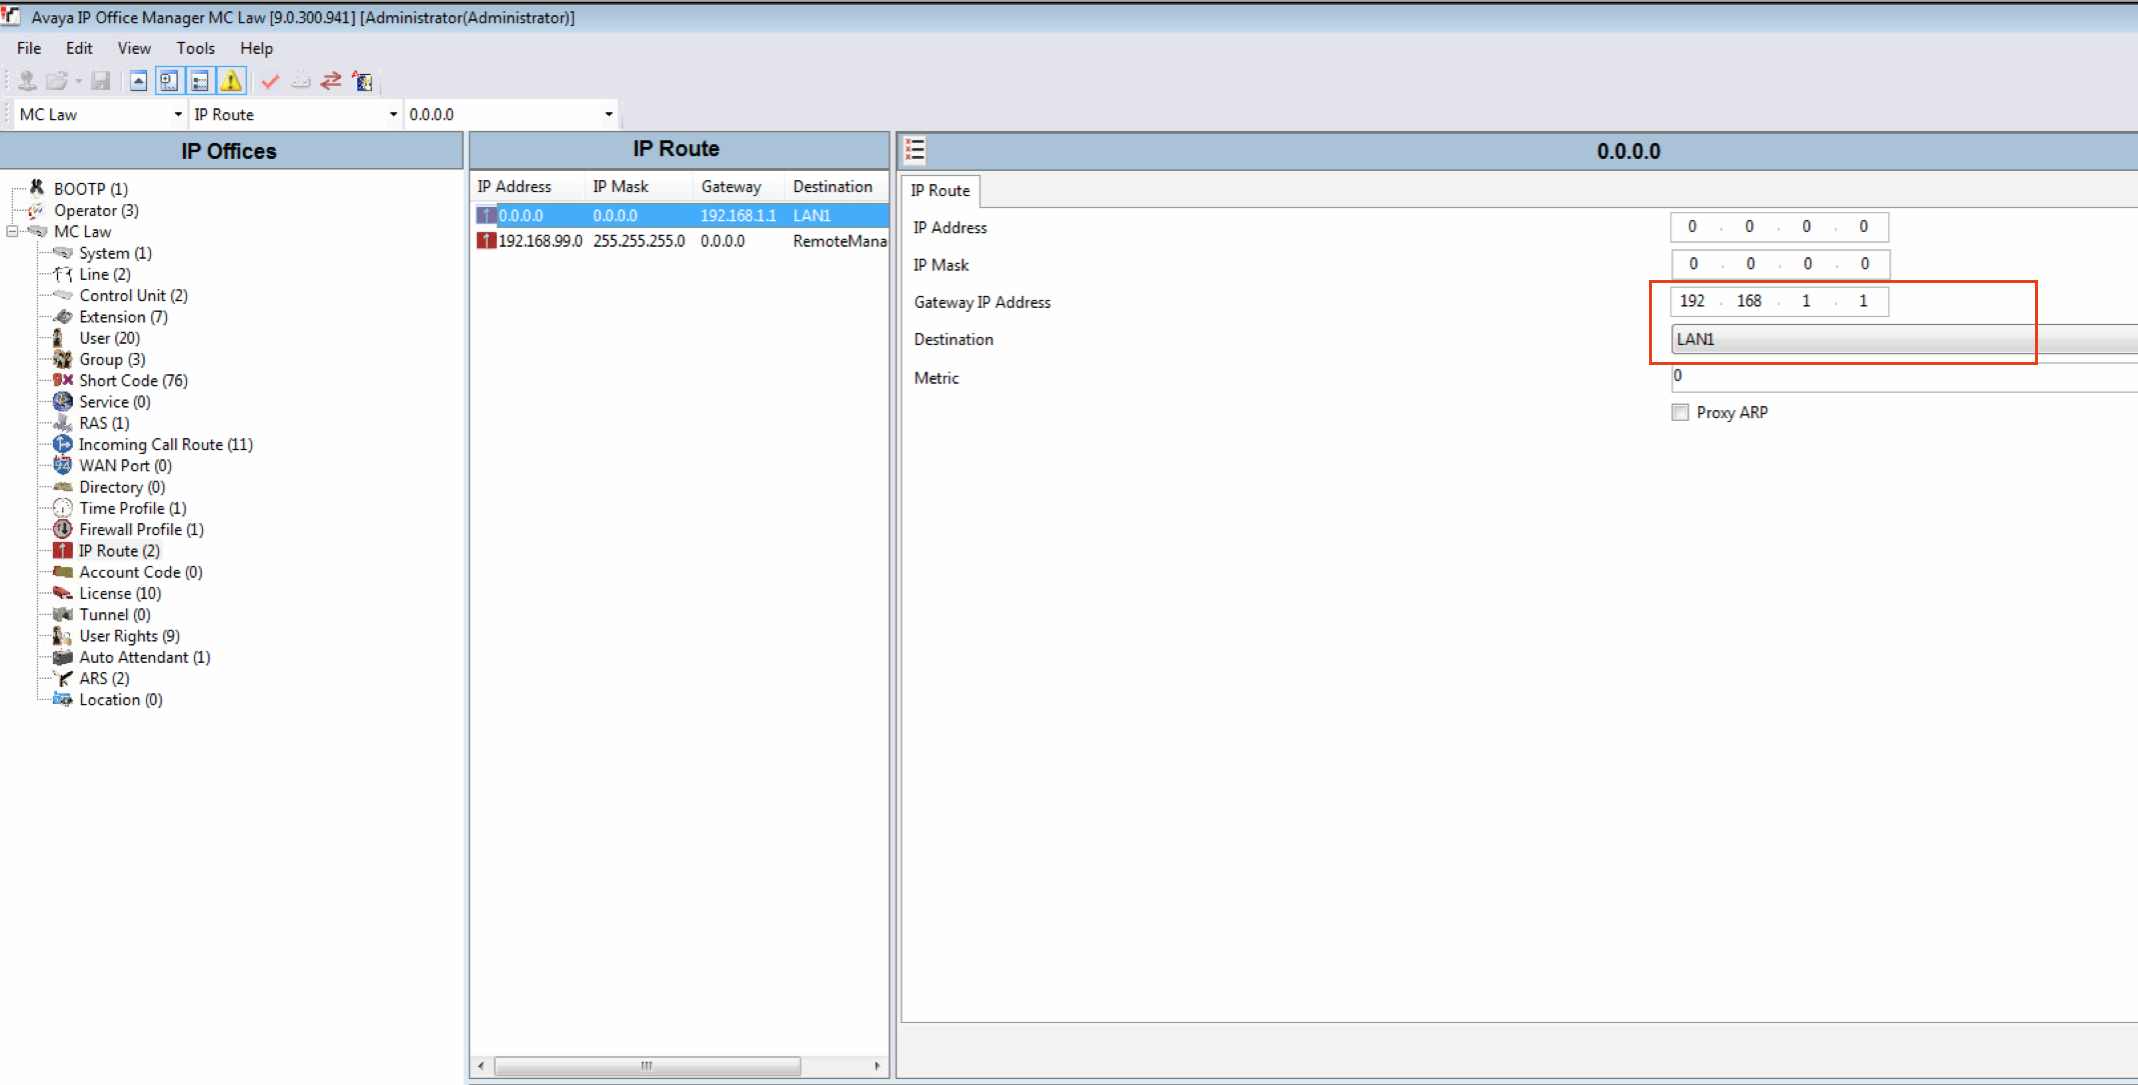Image resolution: width=2138 pixels, height=1085 pixels.
Task: Click the Upload configuration icon
Action: click(x=138, y=80)
